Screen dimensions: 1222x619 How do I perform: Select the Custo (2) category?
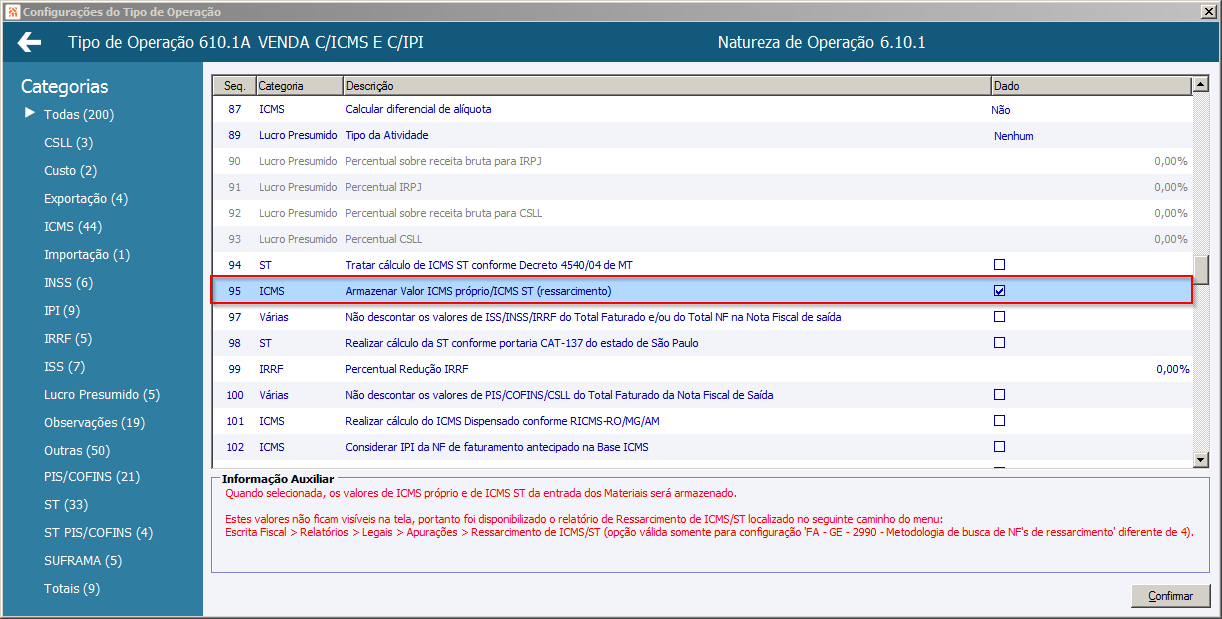point(71,171)
